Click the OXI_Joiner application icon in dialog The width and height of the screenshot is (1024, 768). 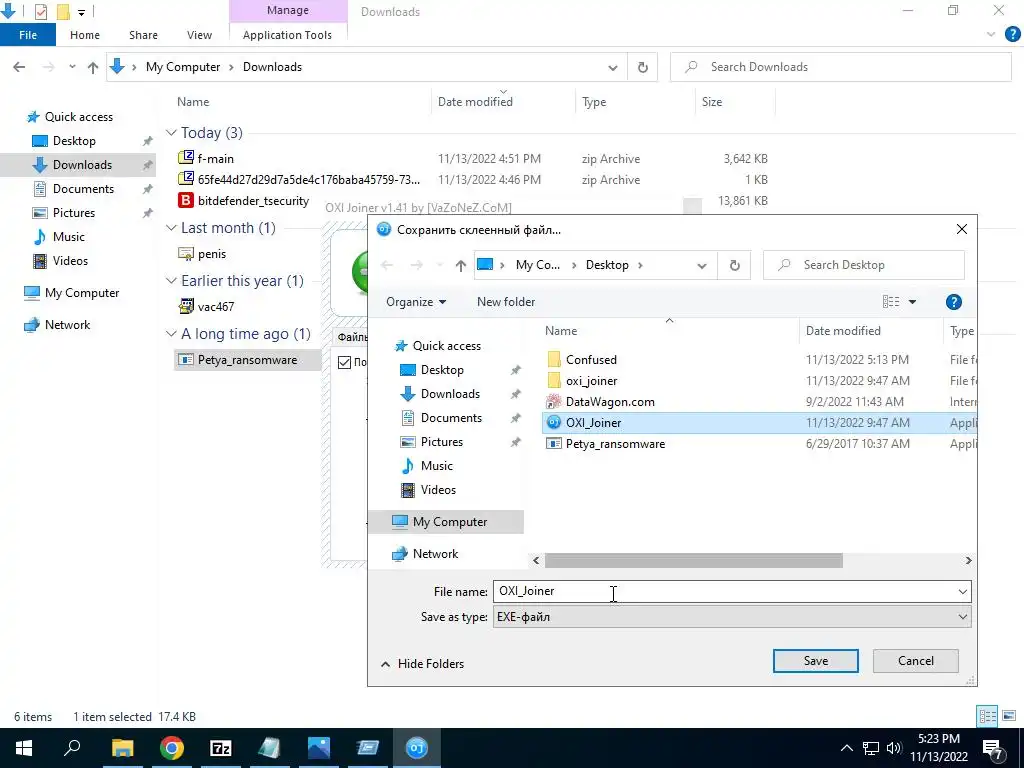554,423
